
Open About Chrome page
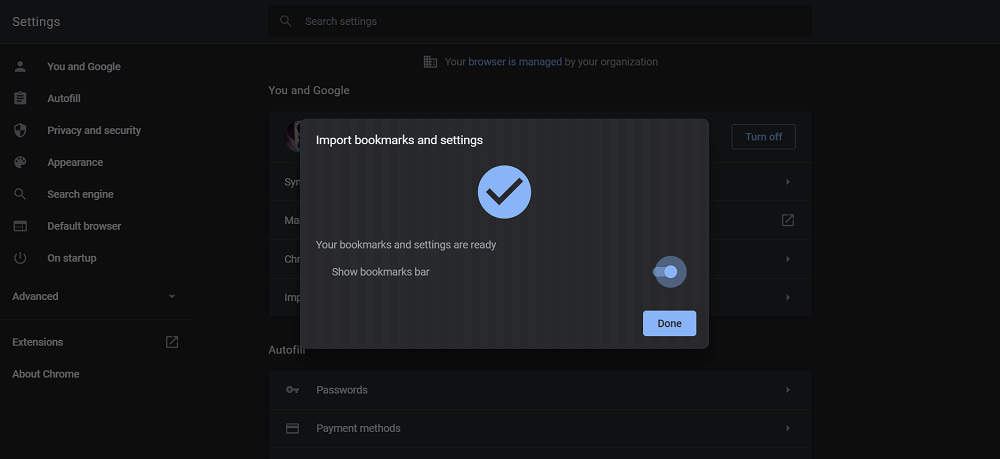coord(46,374)
